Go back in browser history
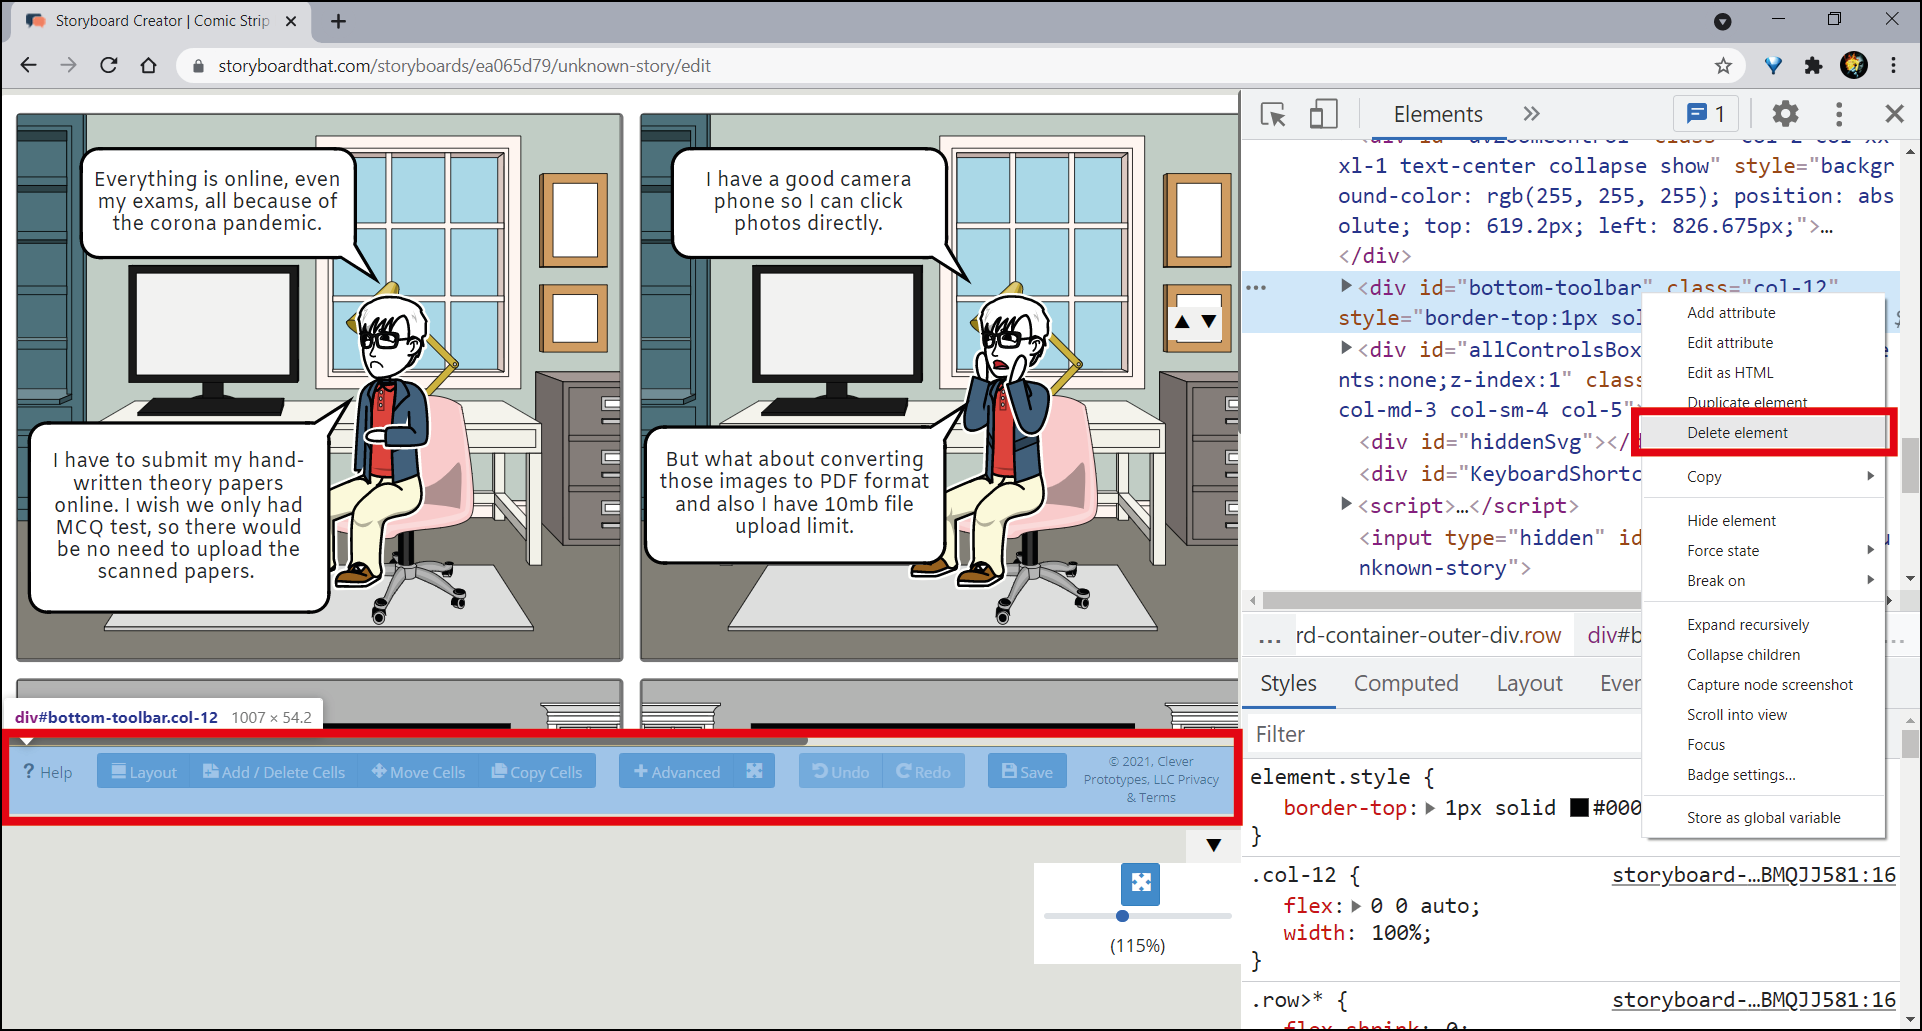Image resolution: width=1922 pixels, height=1031 pixels. pos(29,65)
